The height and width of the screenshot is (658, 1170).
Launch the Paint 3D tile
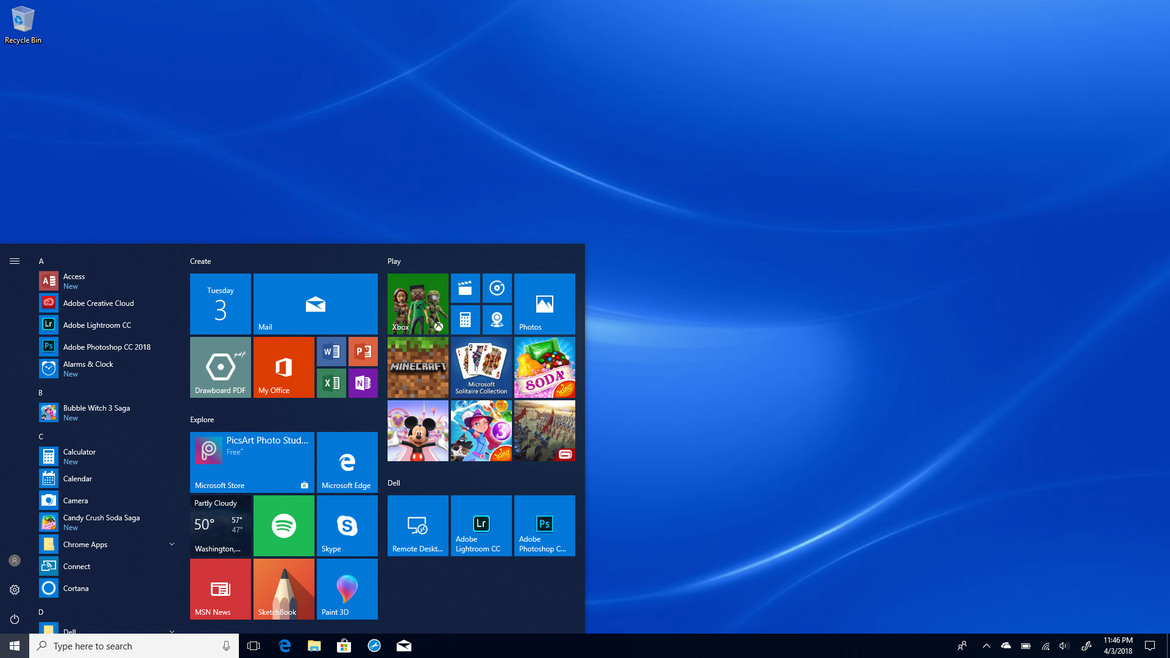pos(347,589)
